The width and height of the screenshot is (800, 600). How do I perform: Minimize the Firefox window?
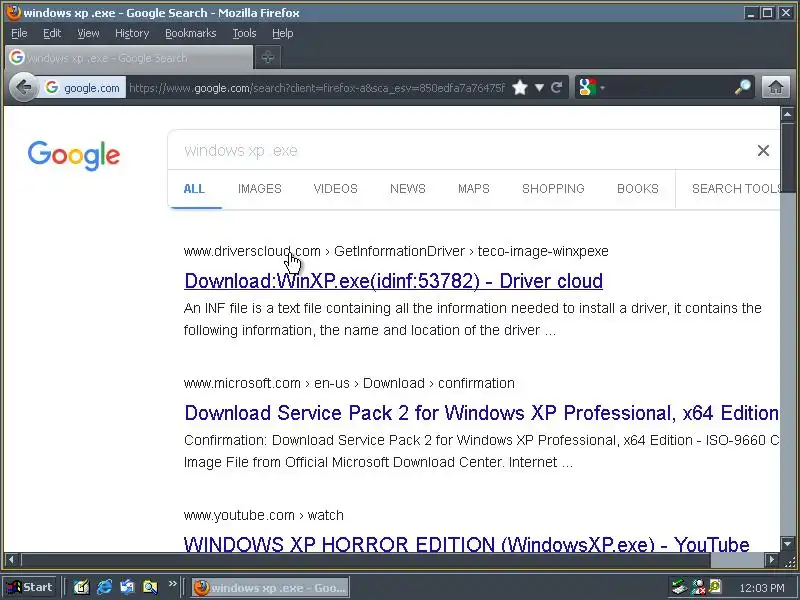tap(751, 13)
